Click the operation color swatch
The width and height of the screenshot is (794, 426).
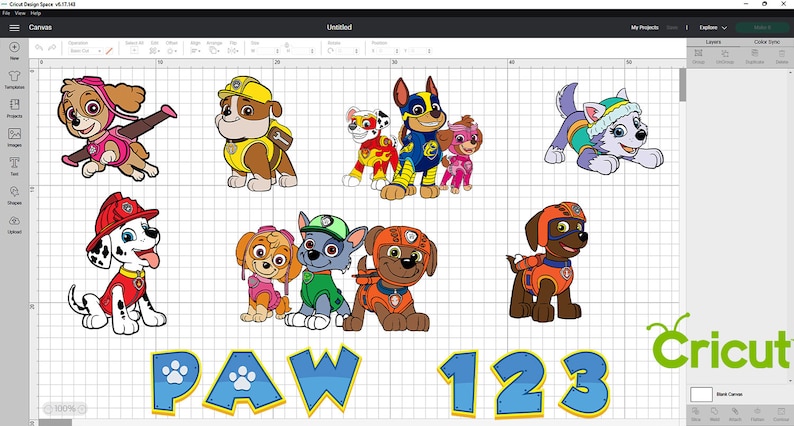coord(109,51)
